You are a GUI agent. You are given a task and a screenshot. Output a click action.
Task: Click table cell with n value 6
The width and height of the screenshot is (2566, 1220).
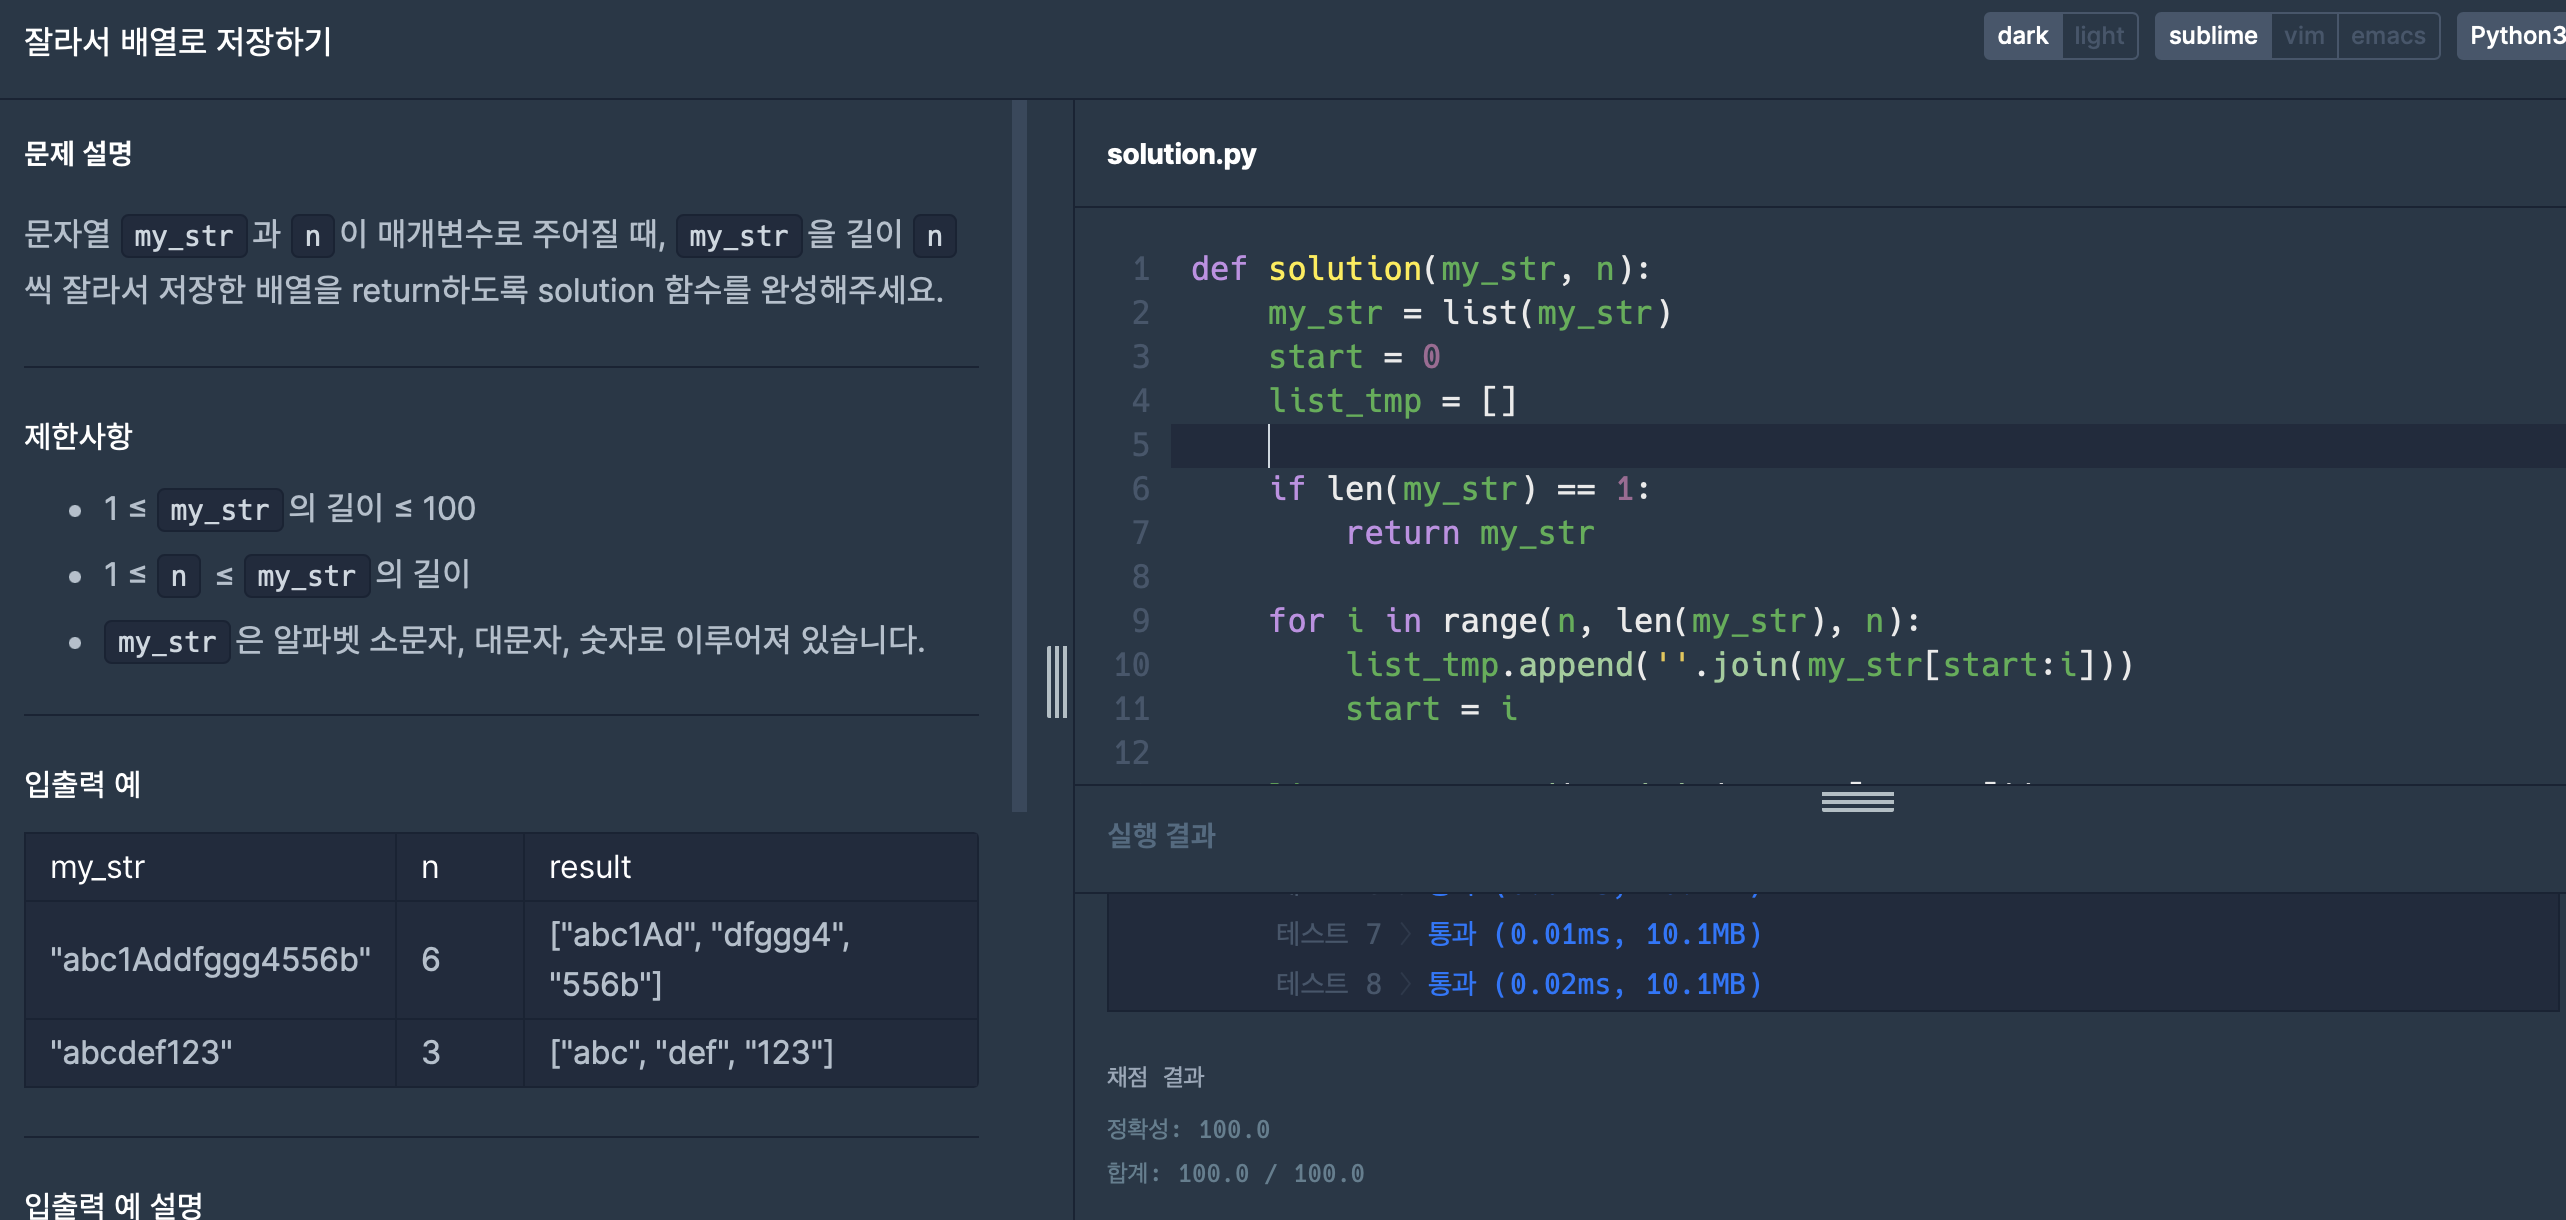460,960
